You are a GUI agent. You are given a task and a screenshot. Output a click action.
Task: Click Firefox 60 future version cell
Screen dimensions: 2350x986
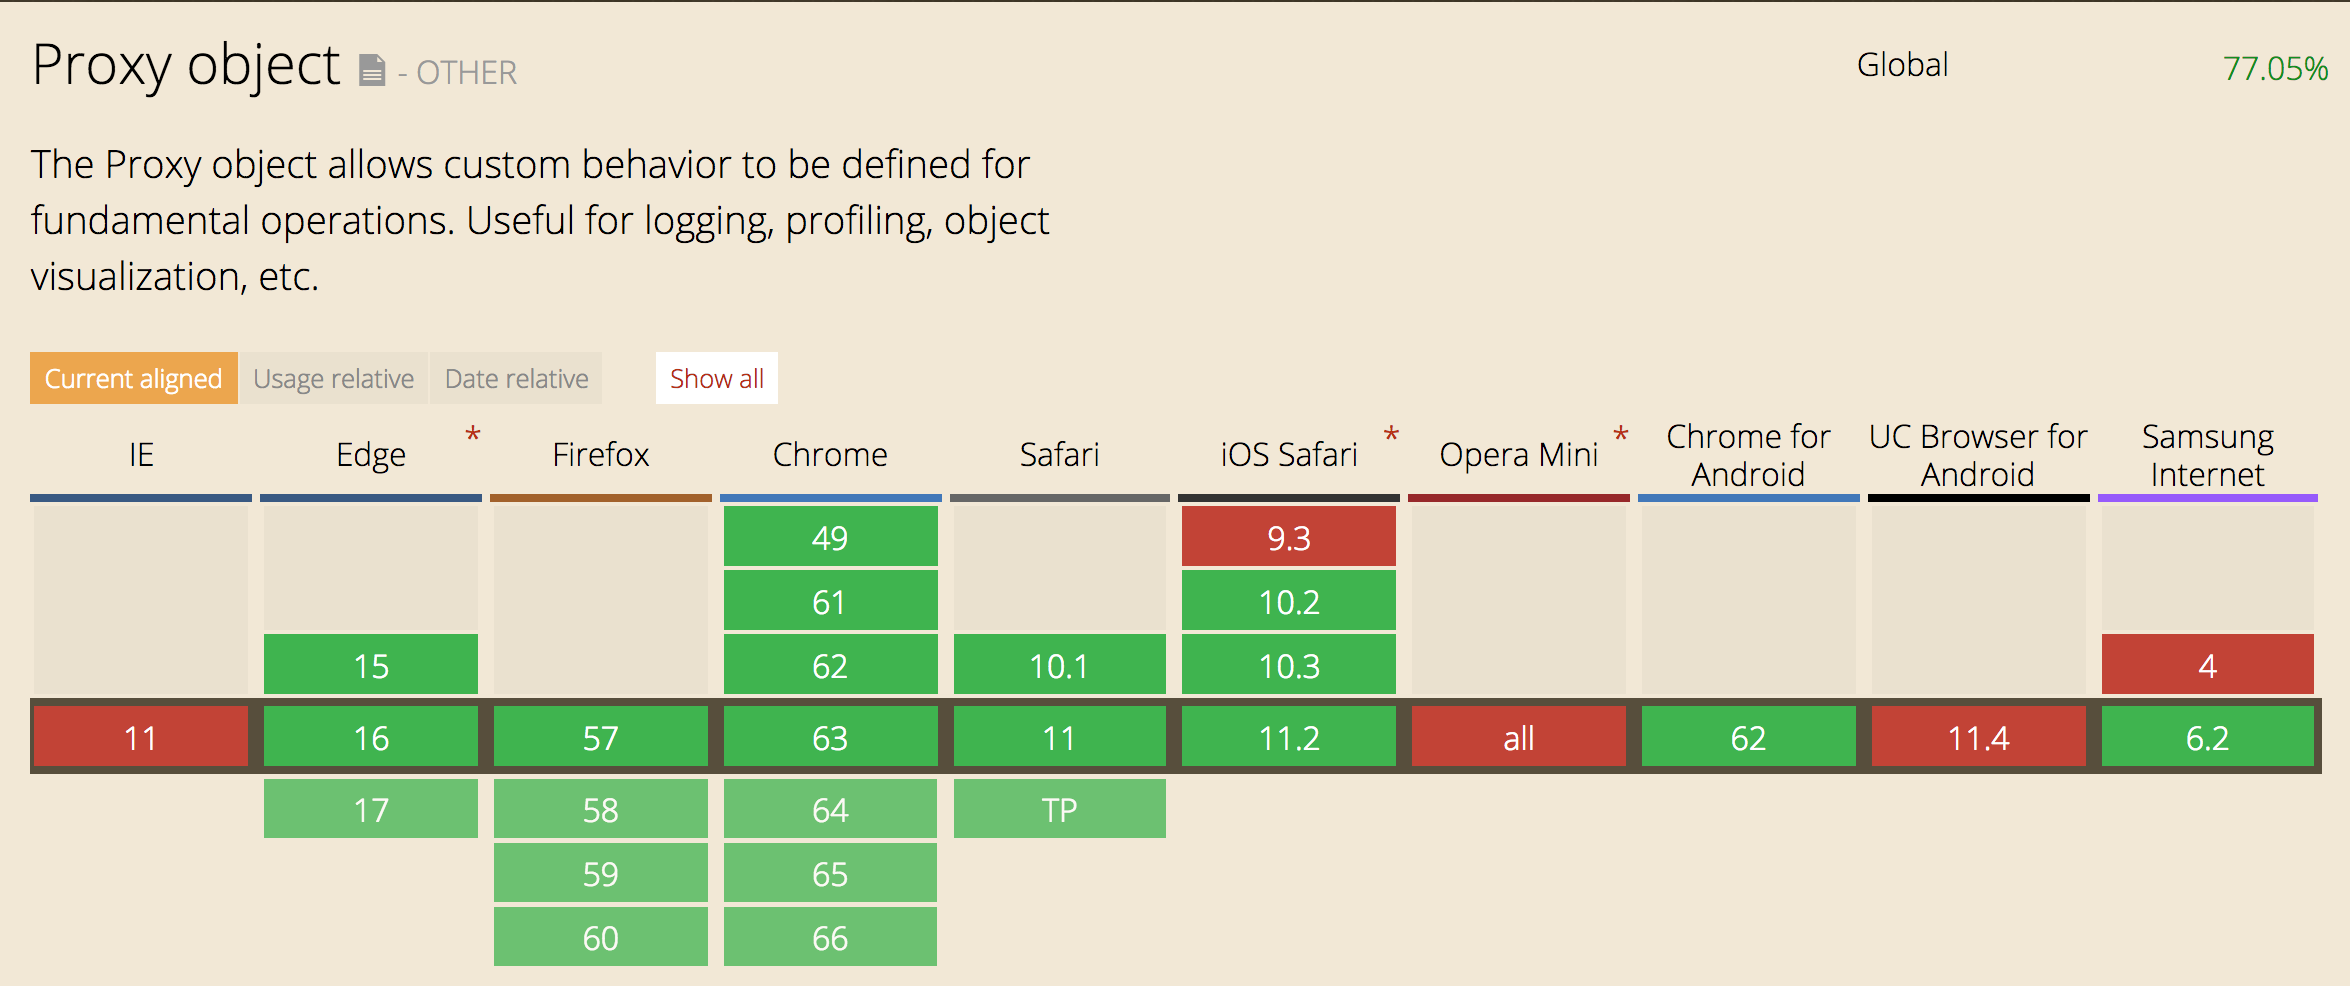point(601,937)
